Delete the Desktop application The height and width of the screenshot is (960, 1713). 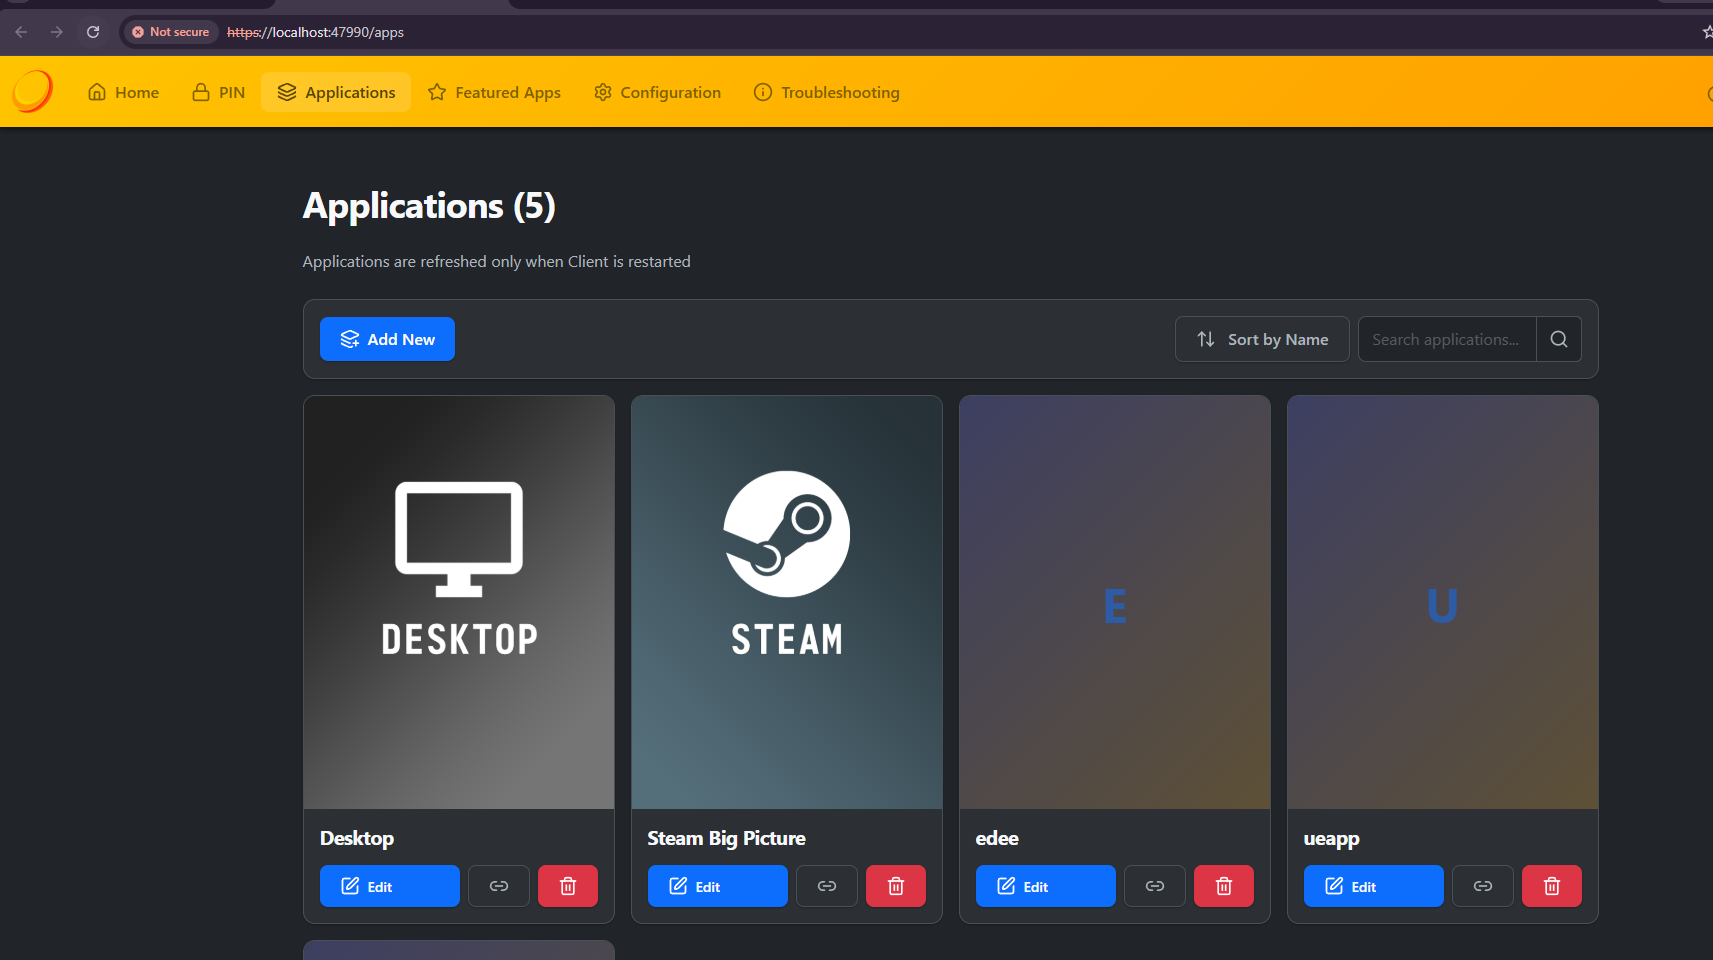[x=568, y=886]
